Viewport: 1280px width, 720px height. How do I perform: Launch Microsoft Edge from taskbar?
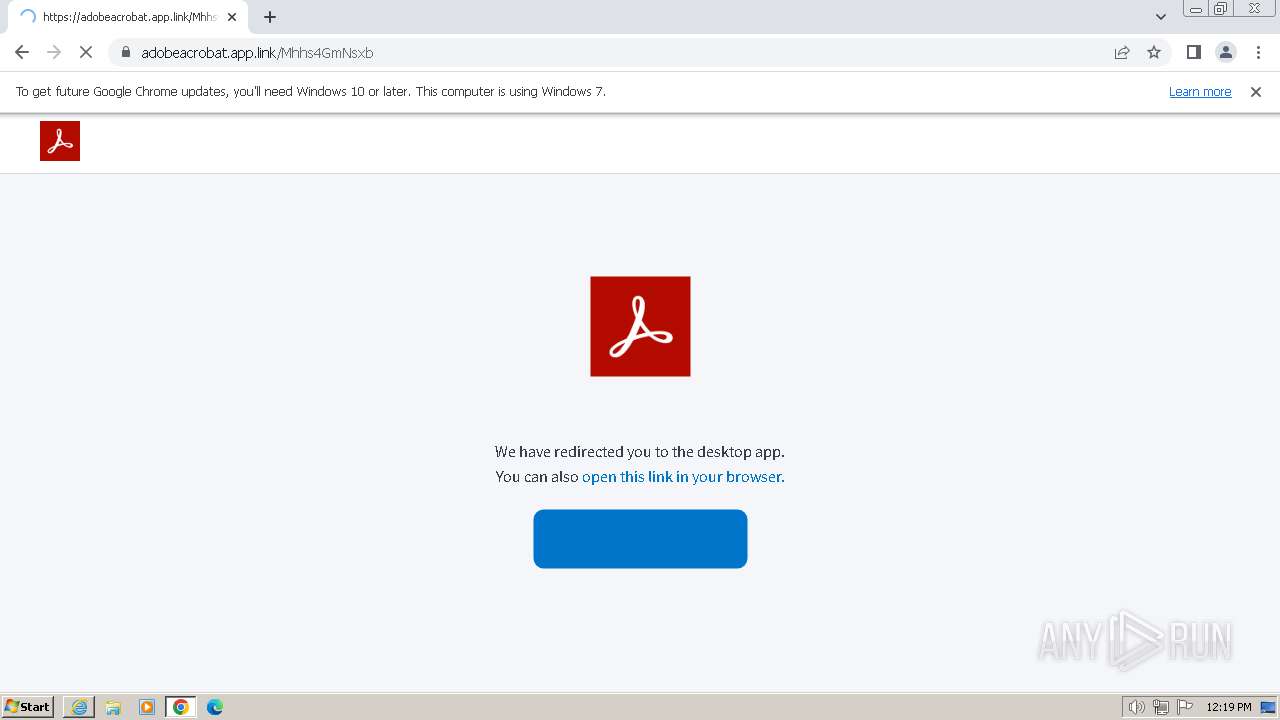tap(215, 707)
